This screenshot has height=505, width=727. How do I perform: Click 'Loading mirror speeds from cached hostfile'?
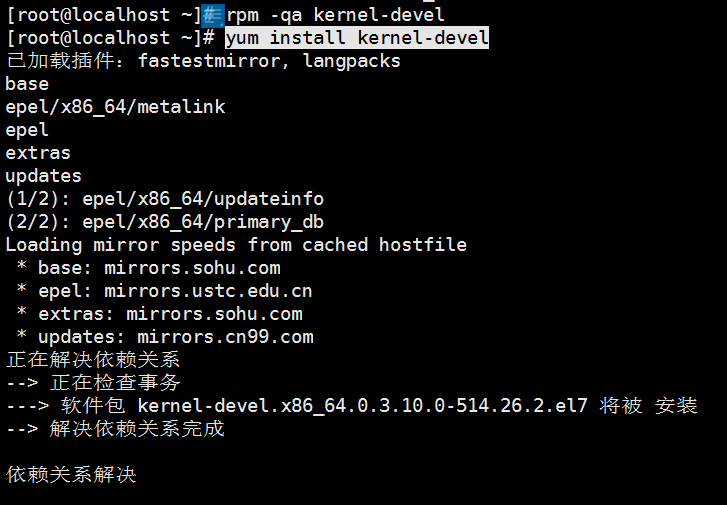coord(236,245)
